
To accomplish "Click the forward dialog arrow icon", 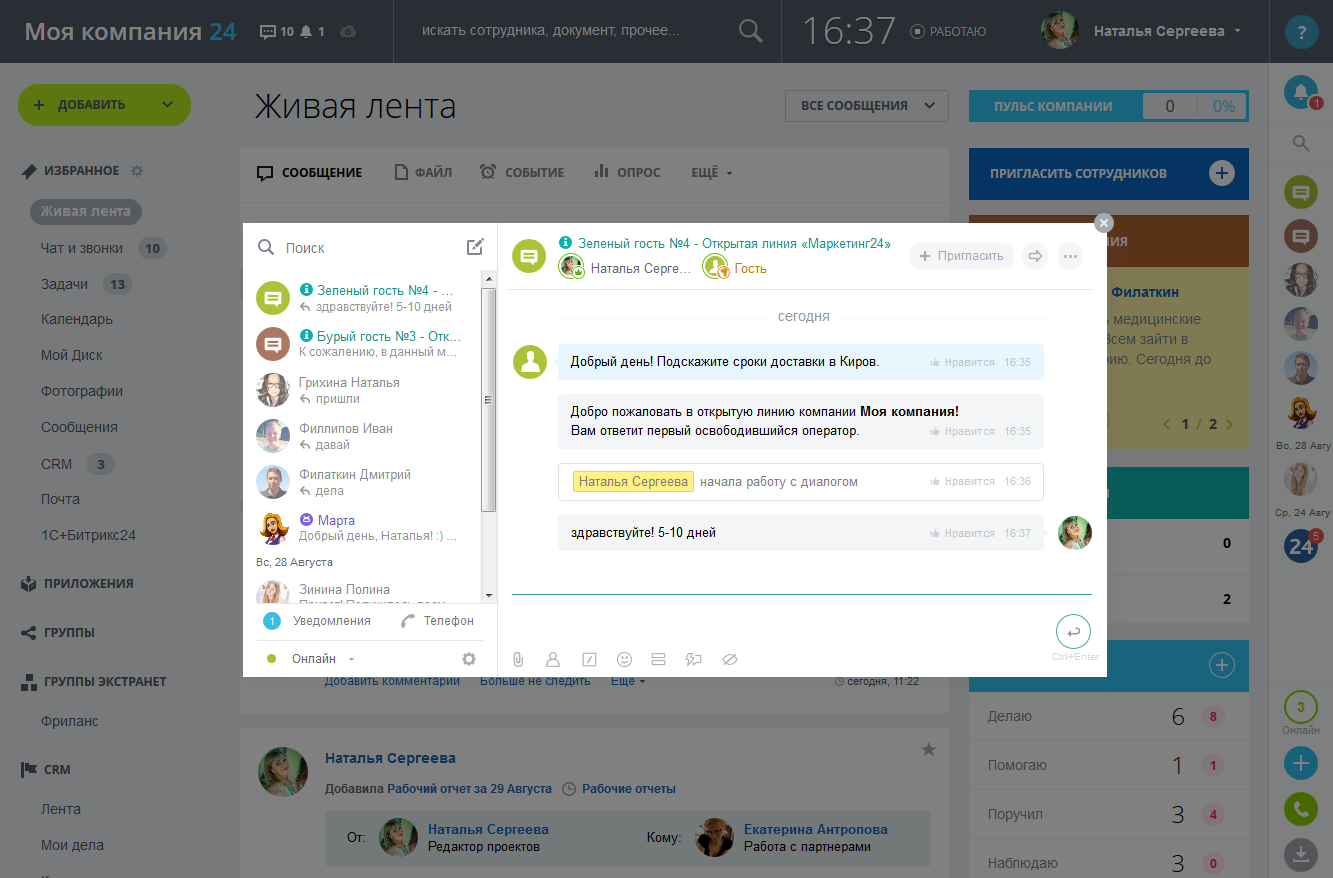I will 1036,256.
